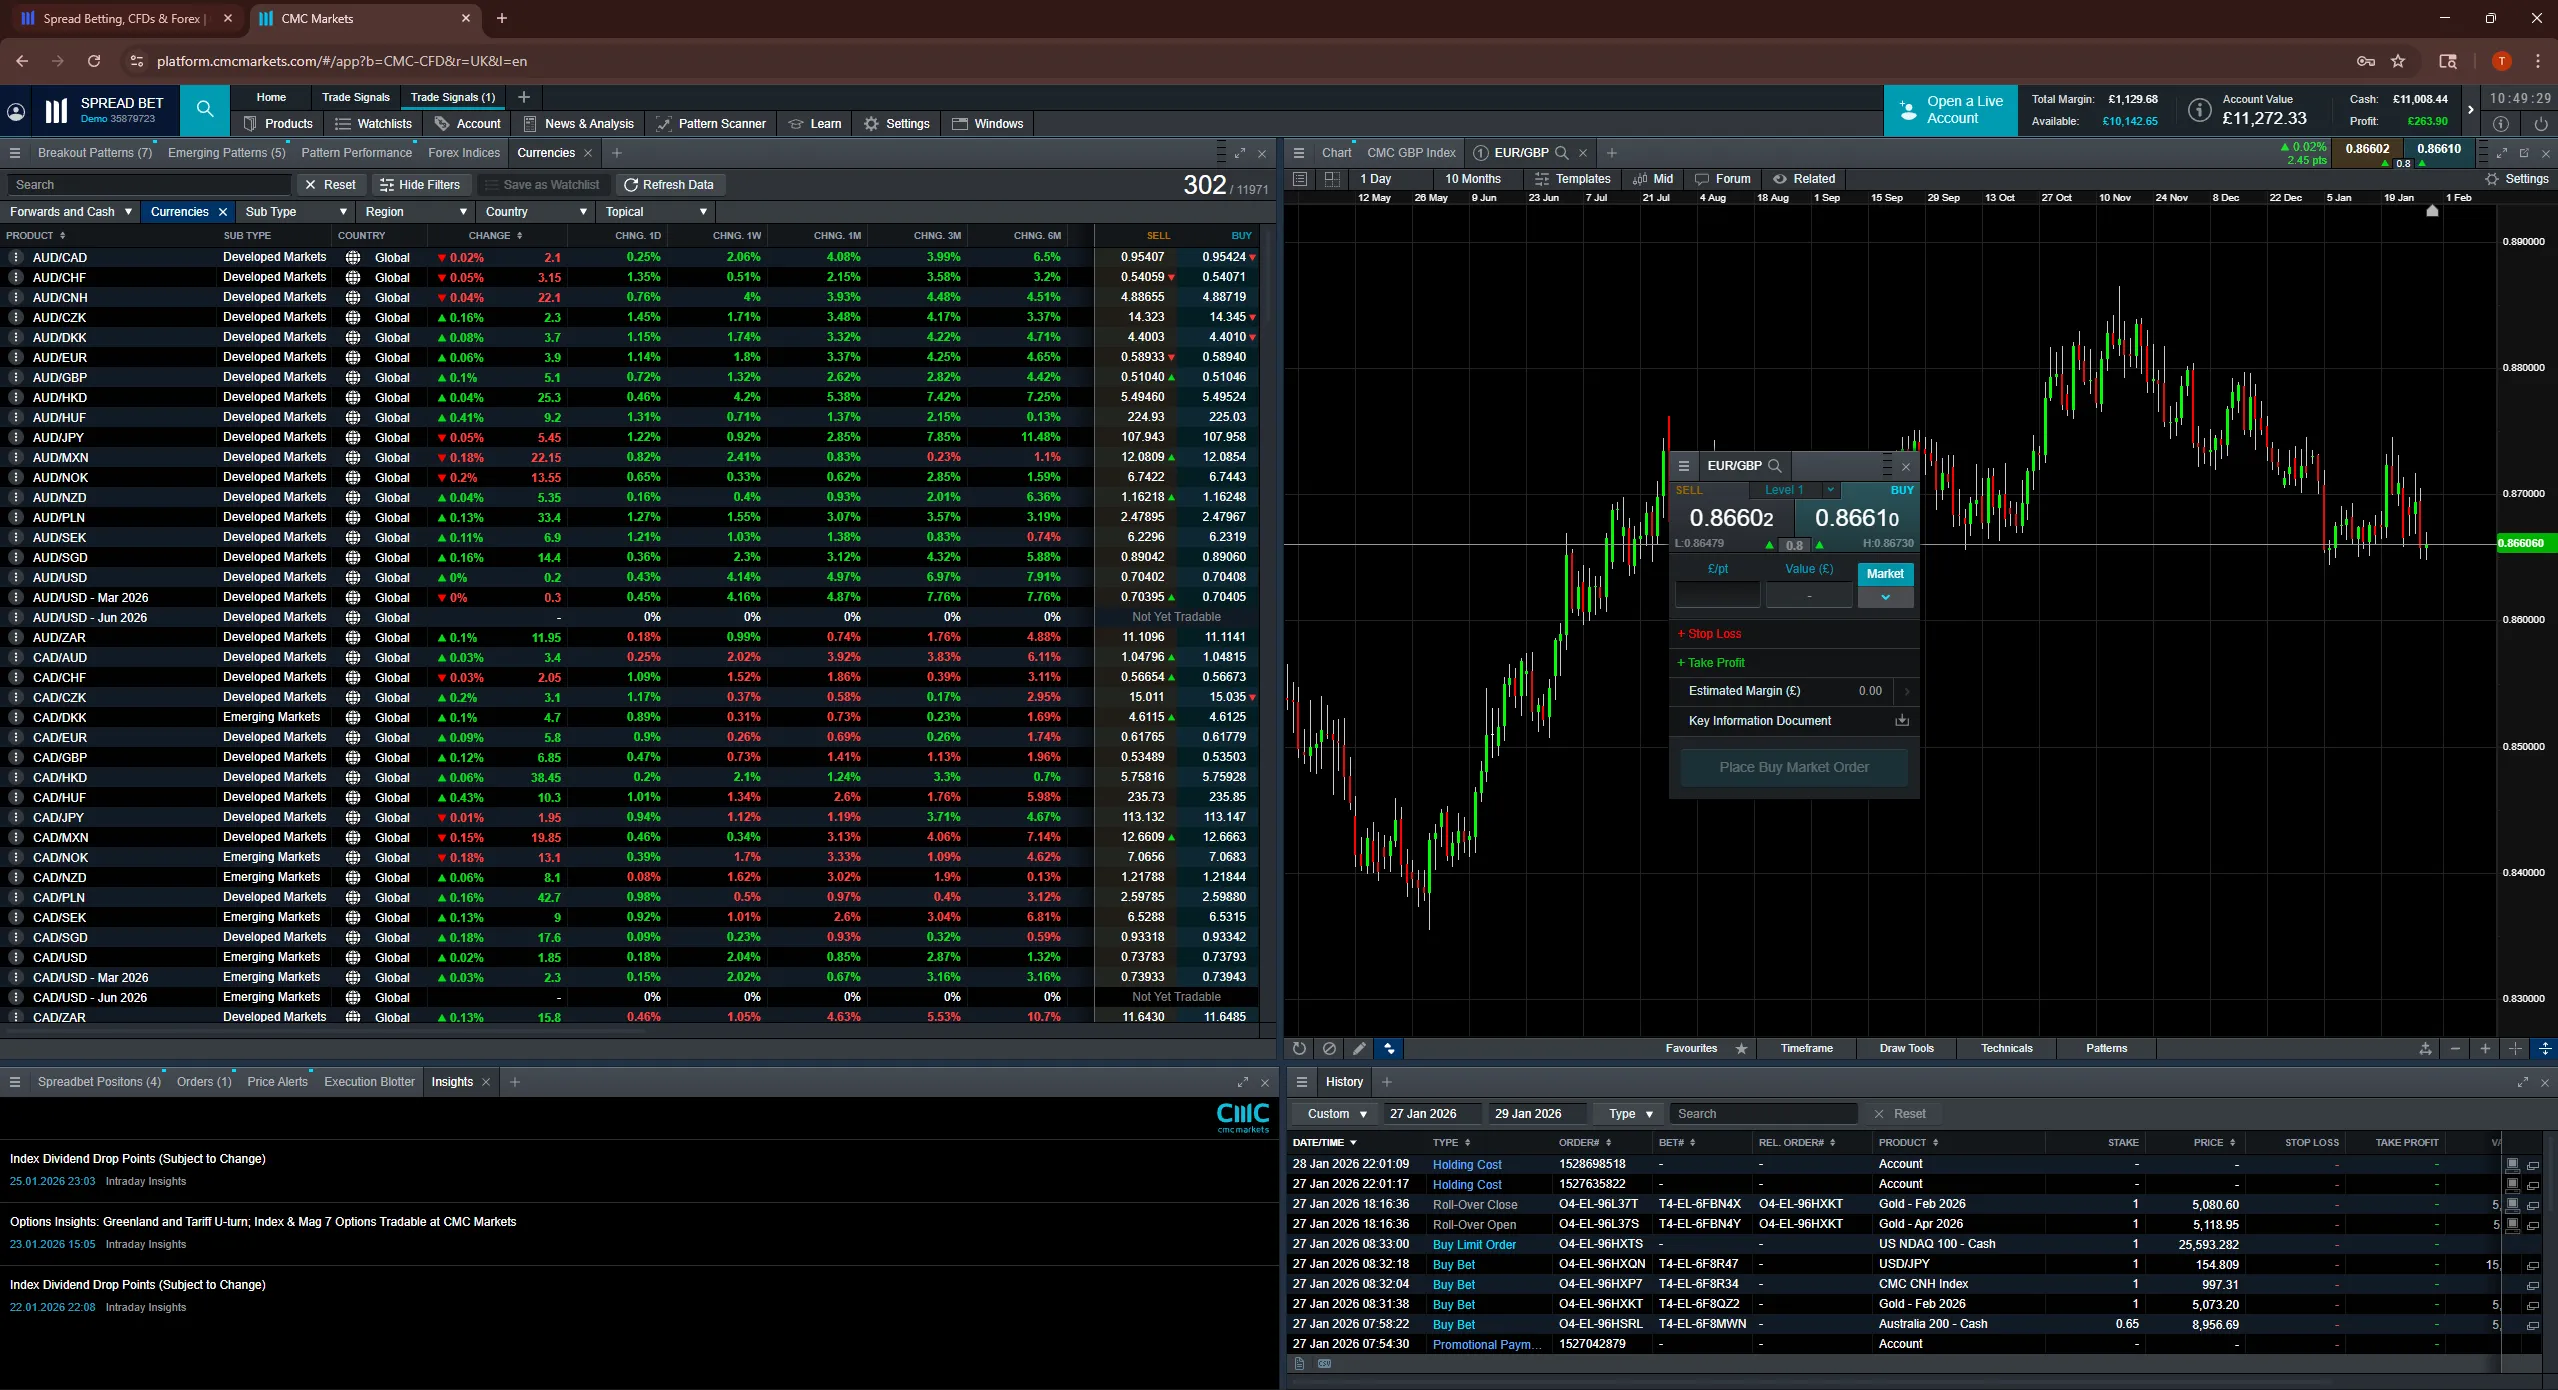2558x1390 pixels.
Task: Open the Sub Type filter dropdown
Action: click(x=296, y=212)
